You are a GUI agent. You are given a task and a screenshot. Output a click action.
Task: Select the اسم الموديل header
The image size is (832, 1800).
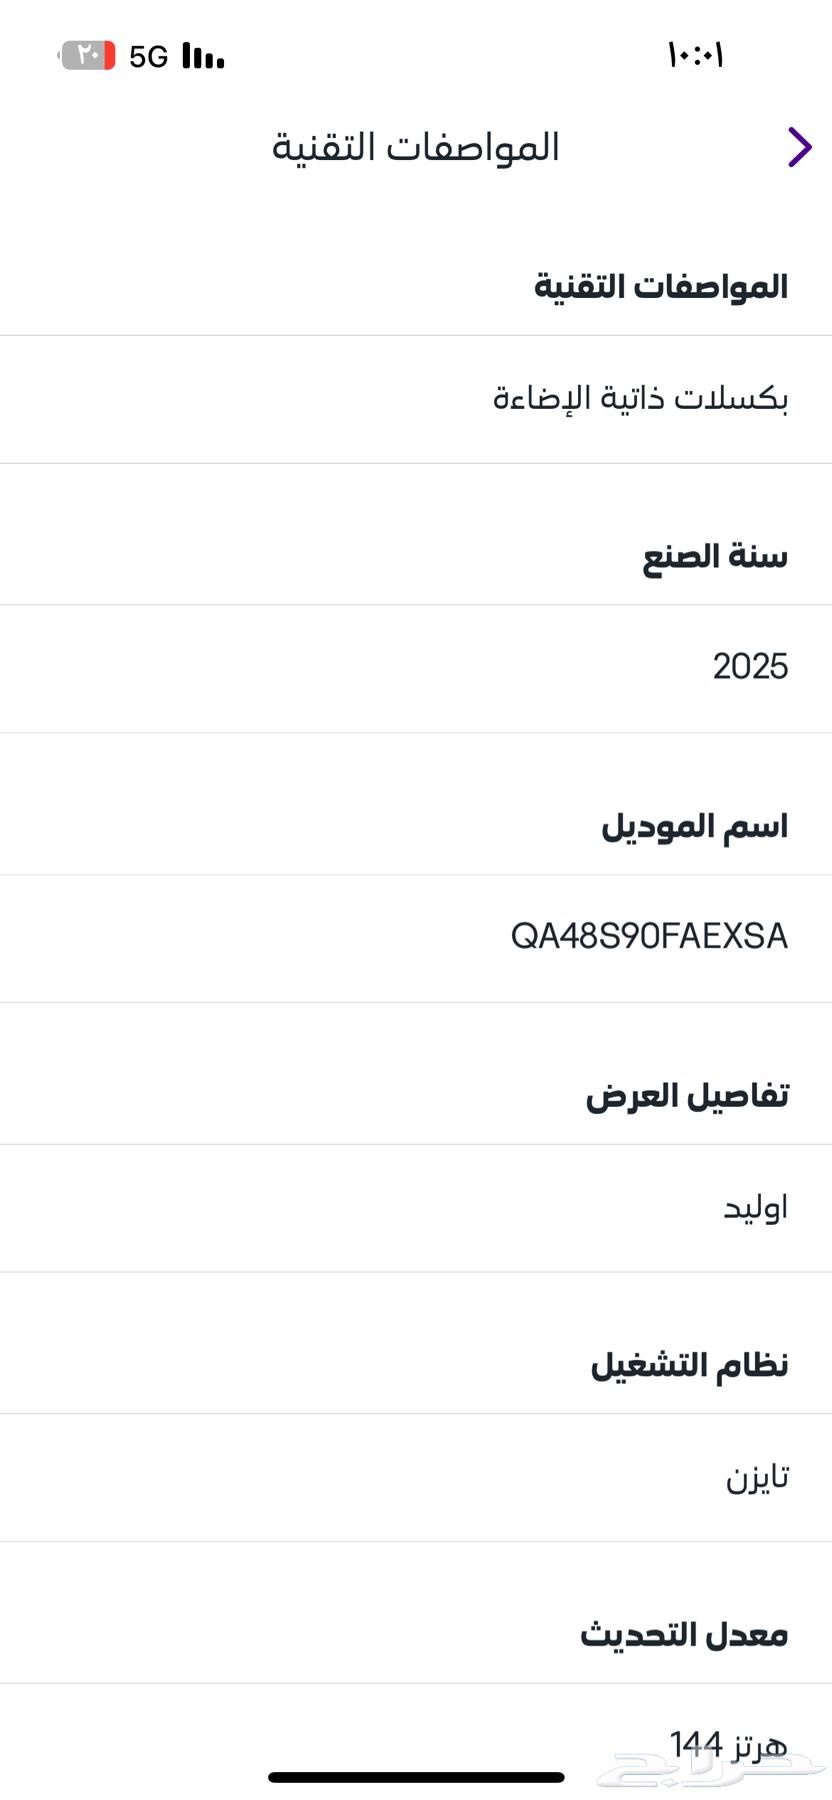click(x=695, y=826)
